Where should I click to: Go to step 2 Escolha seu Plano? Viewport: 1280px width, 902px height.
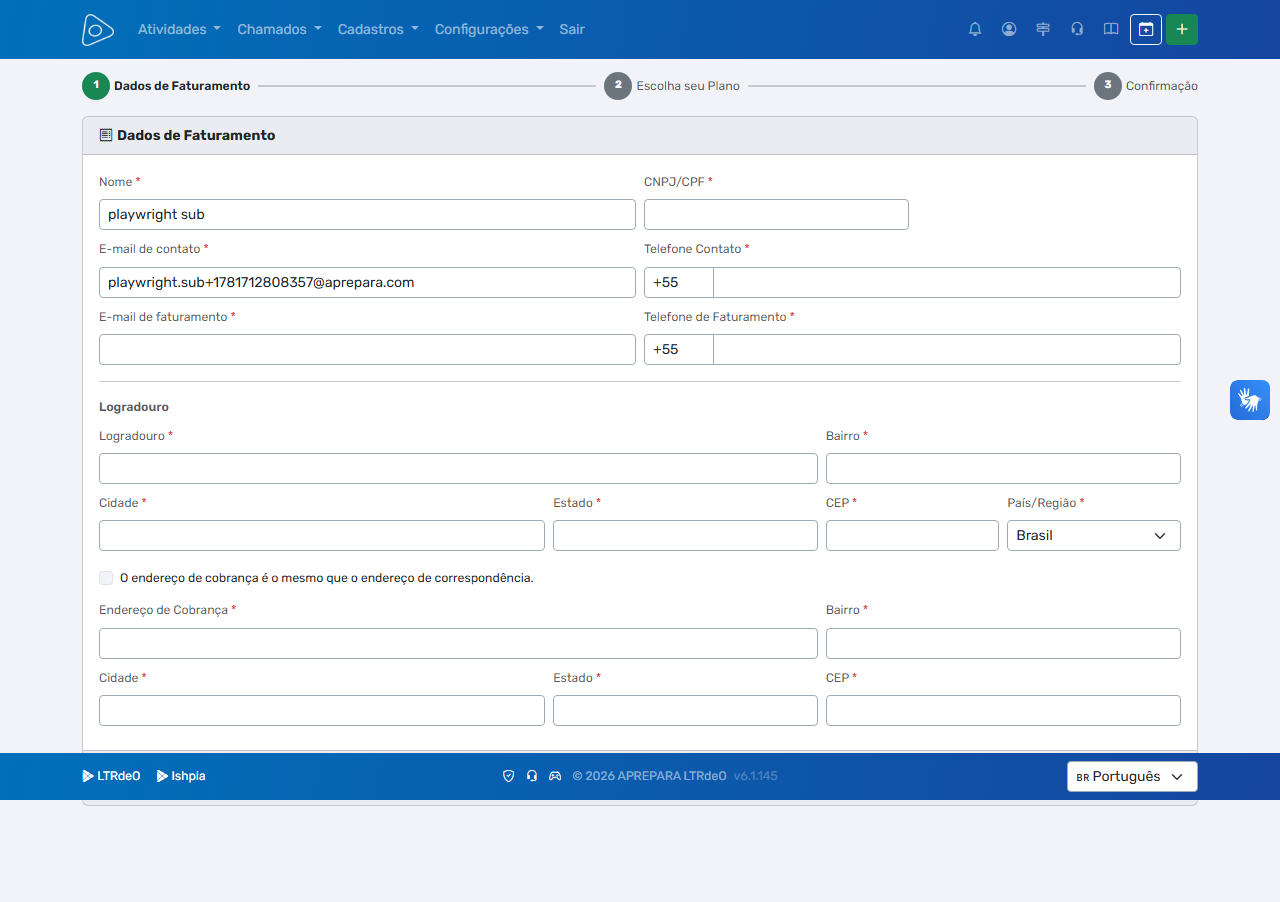[672, 86]
